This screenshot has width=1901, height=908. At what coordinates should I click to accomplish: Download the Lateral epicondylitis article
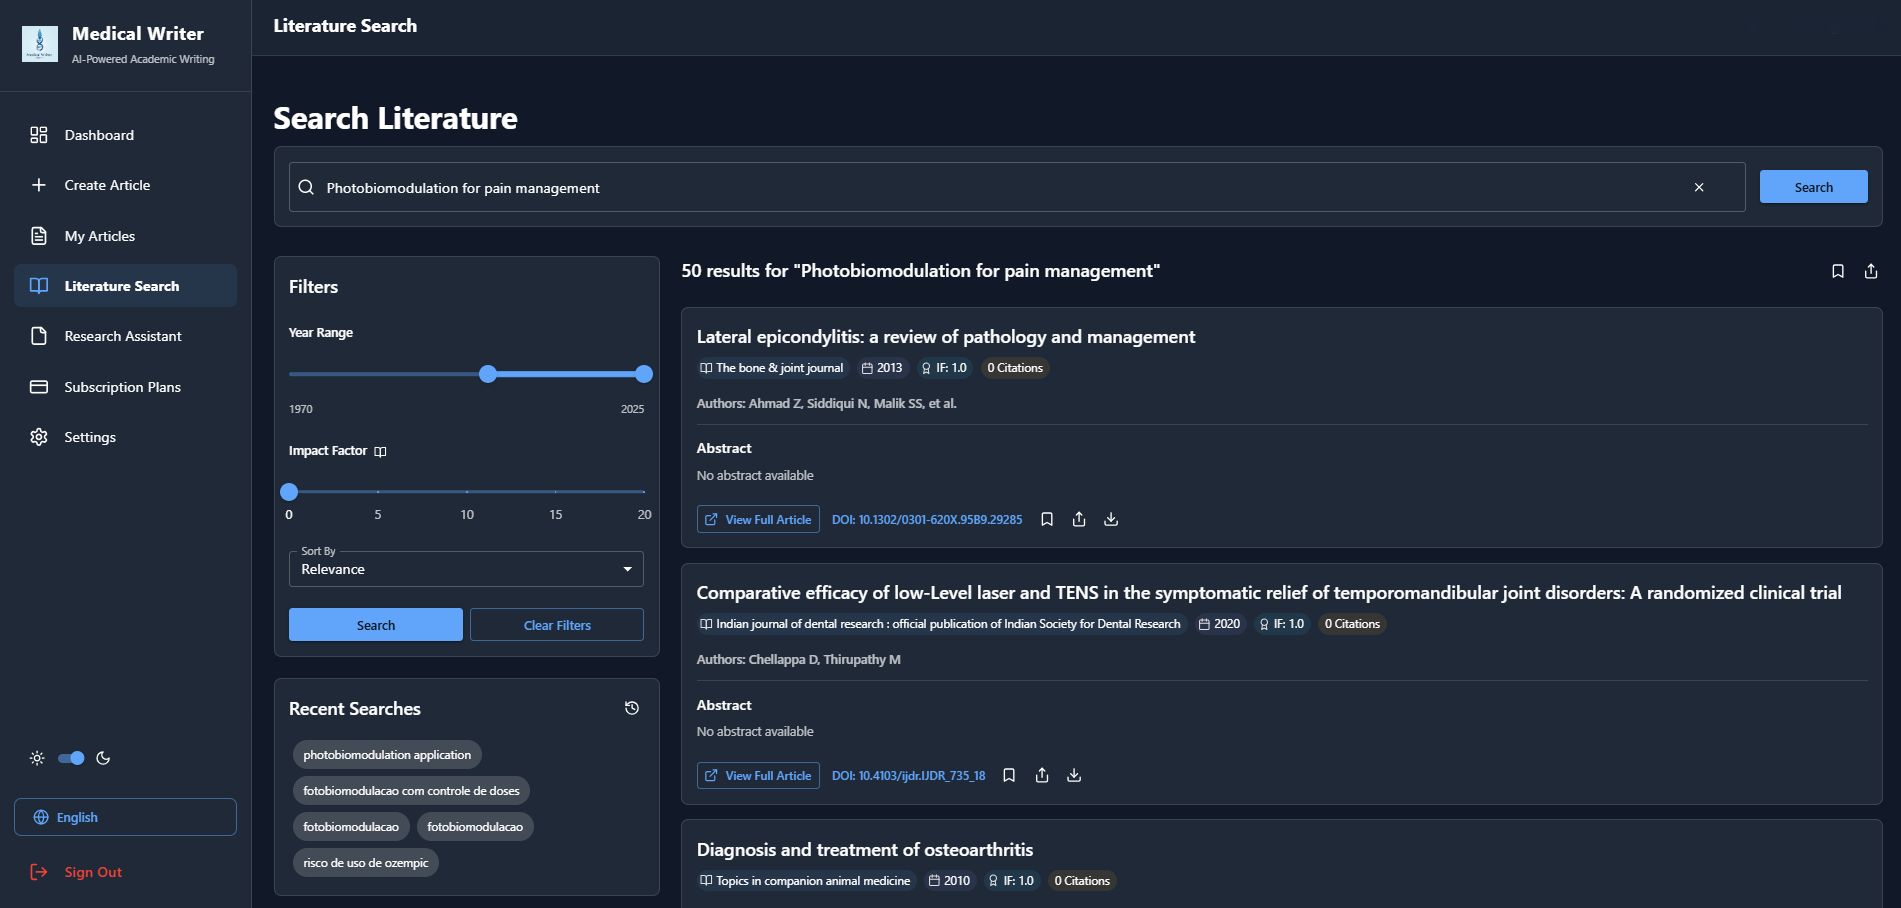pos(1111,519)
